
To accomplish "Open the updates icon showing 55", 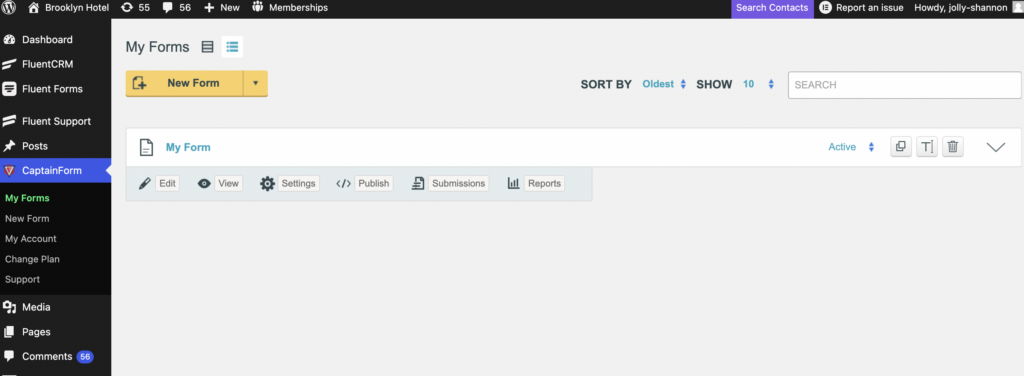I will pyautogui.click(x=135, y=8).
